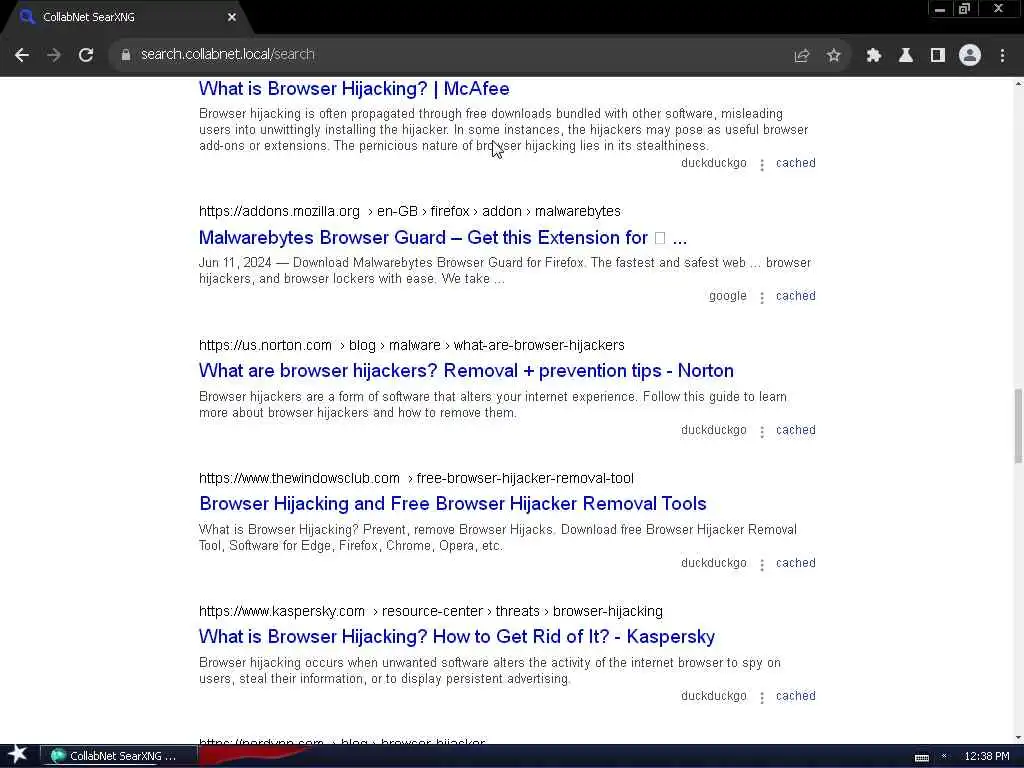The image size is (1024, 768).
Task: Reload the page with the refresh icon
Action: 86,55
